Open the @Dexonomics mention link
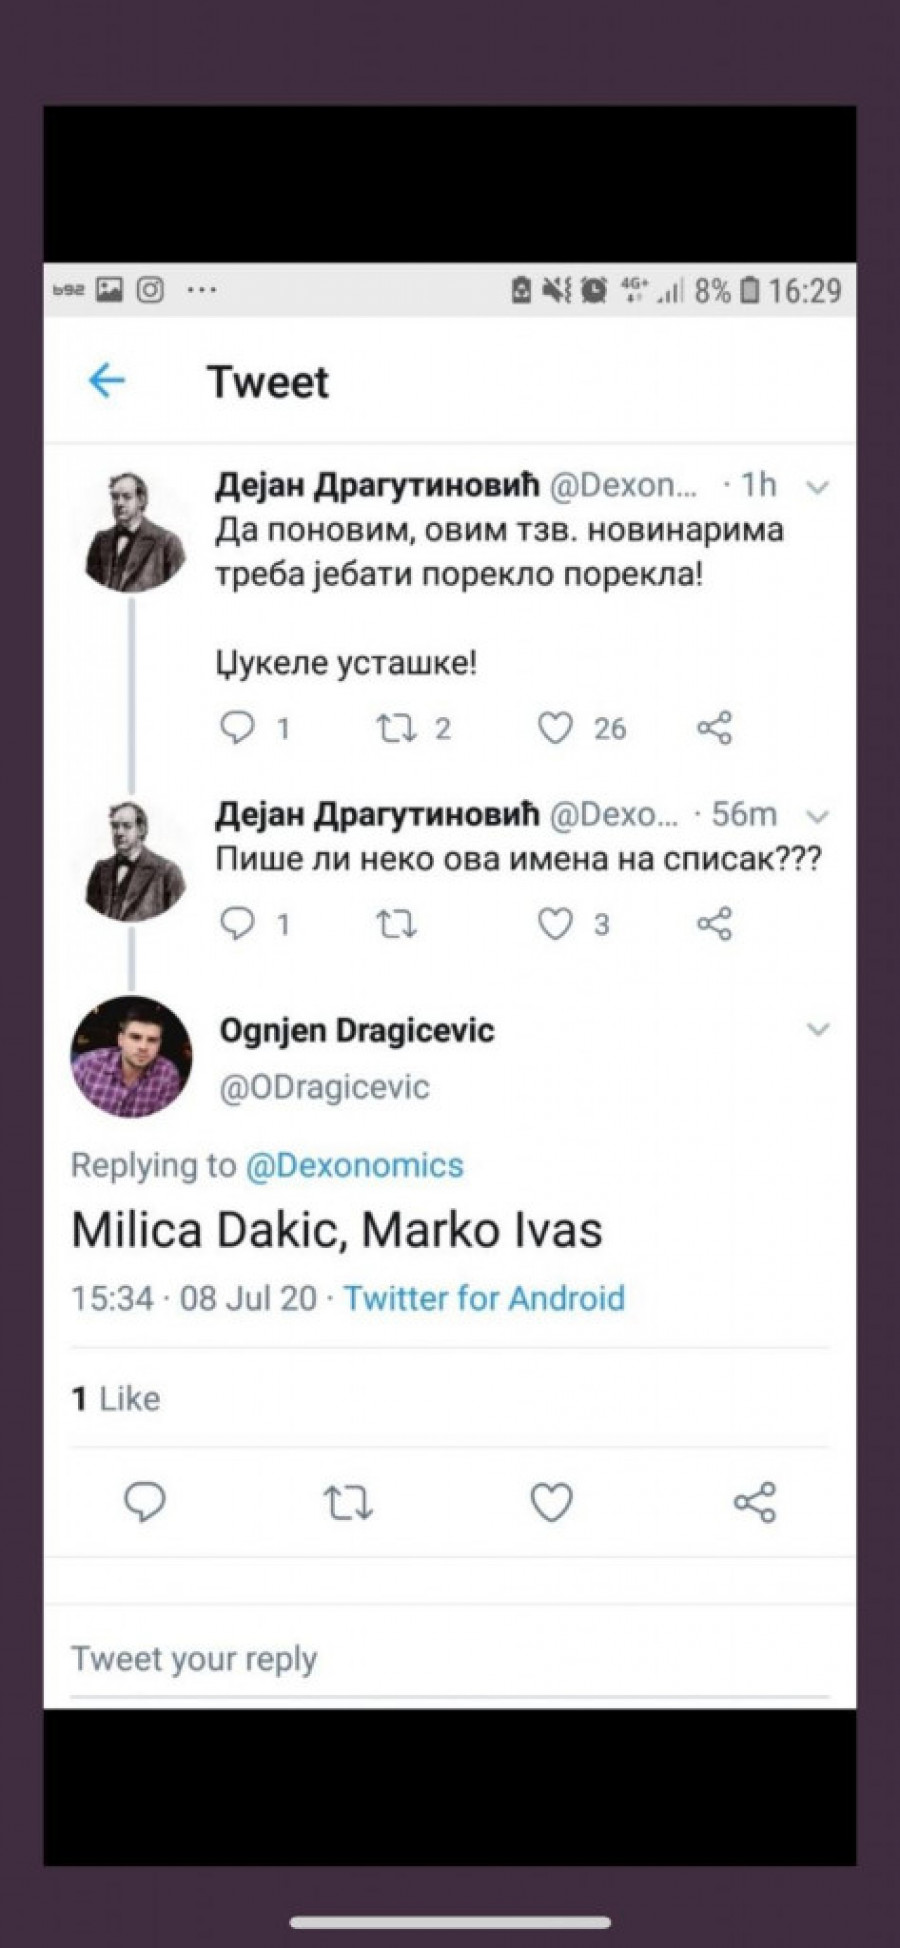Image resolution: width=900 pixels, height=1948 pixels. click(354, 1166)
